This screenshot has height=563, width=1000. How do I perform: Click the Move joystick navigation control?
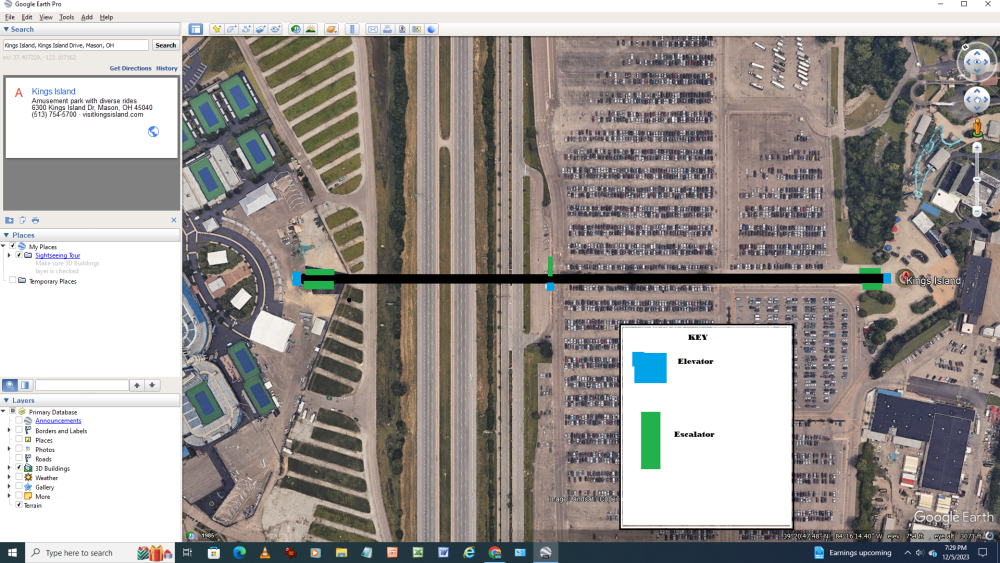(x=977, y=99)
